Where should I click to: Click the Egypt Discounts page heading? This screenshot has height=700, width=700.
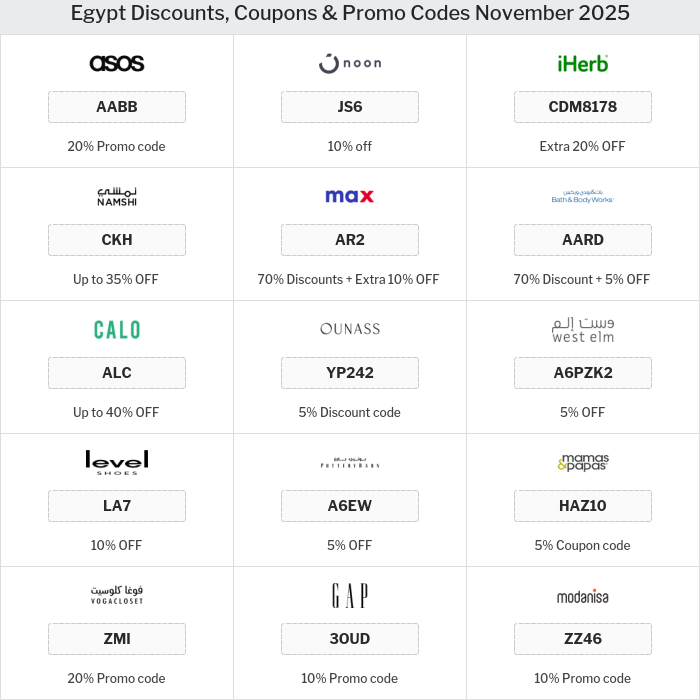point(350,13)
